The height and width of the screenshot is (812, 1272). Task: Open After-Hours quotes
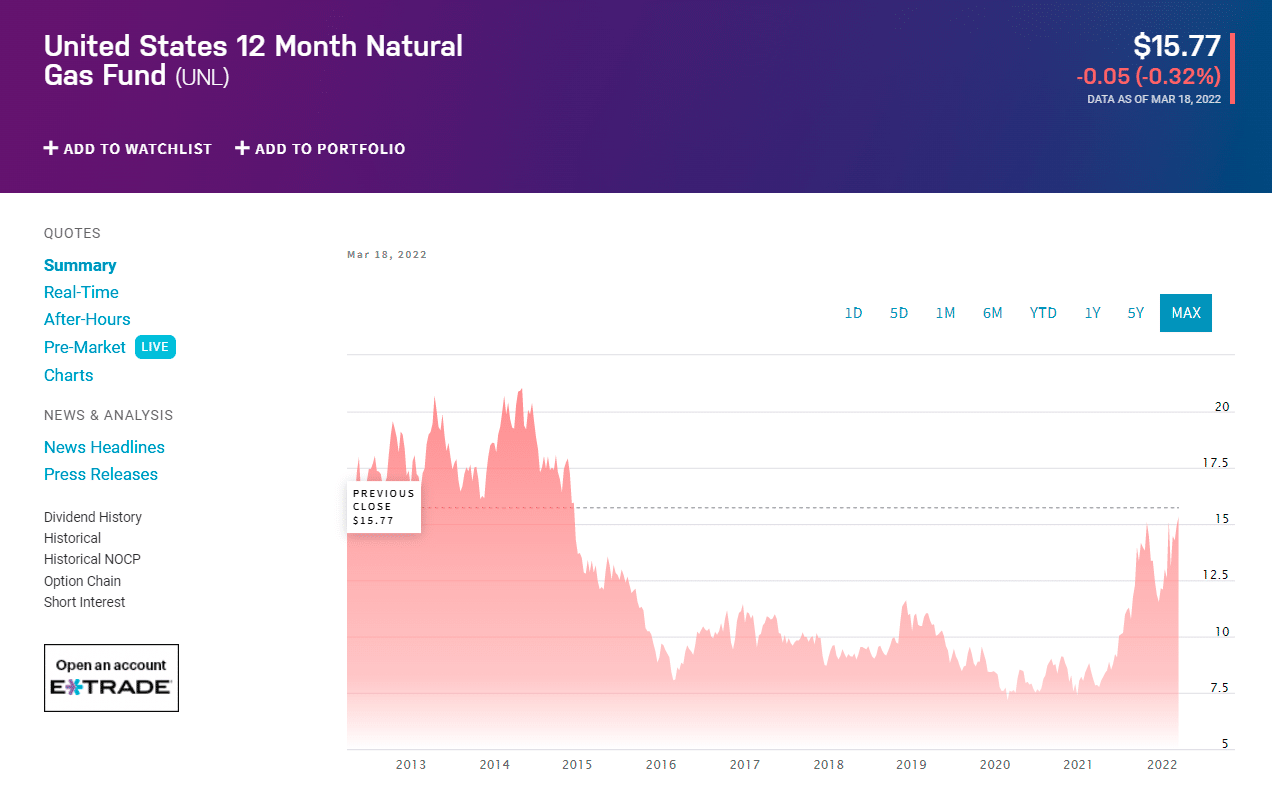[87, 319]
